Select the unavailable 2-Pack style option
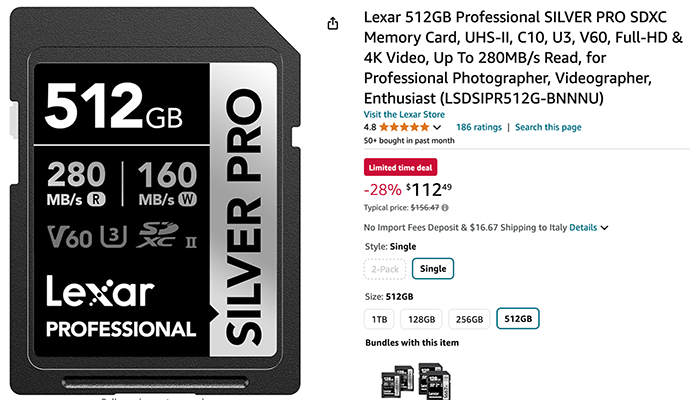700x400 pixels. [385, 269]
